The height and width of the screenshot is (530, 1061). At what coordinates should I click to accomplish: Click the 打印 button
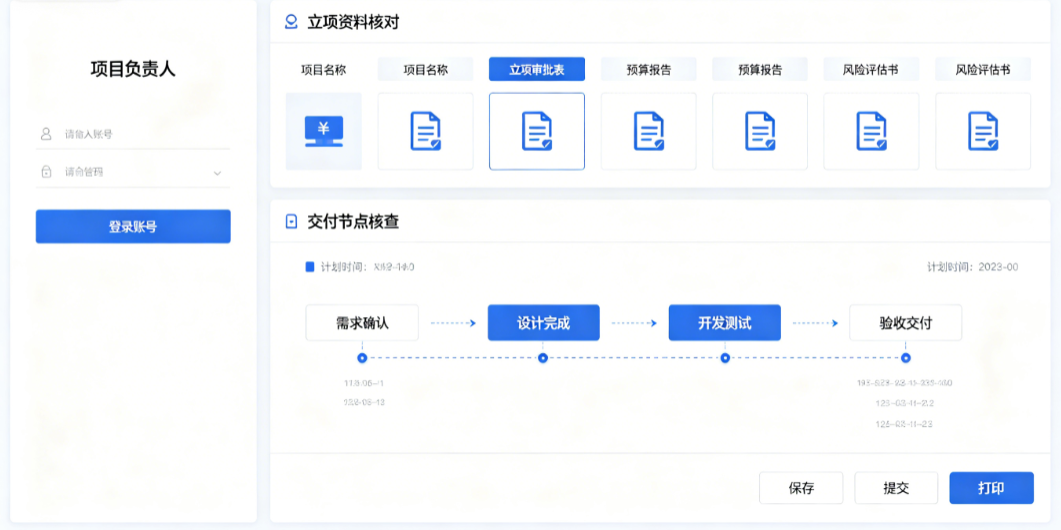[991, 488]
